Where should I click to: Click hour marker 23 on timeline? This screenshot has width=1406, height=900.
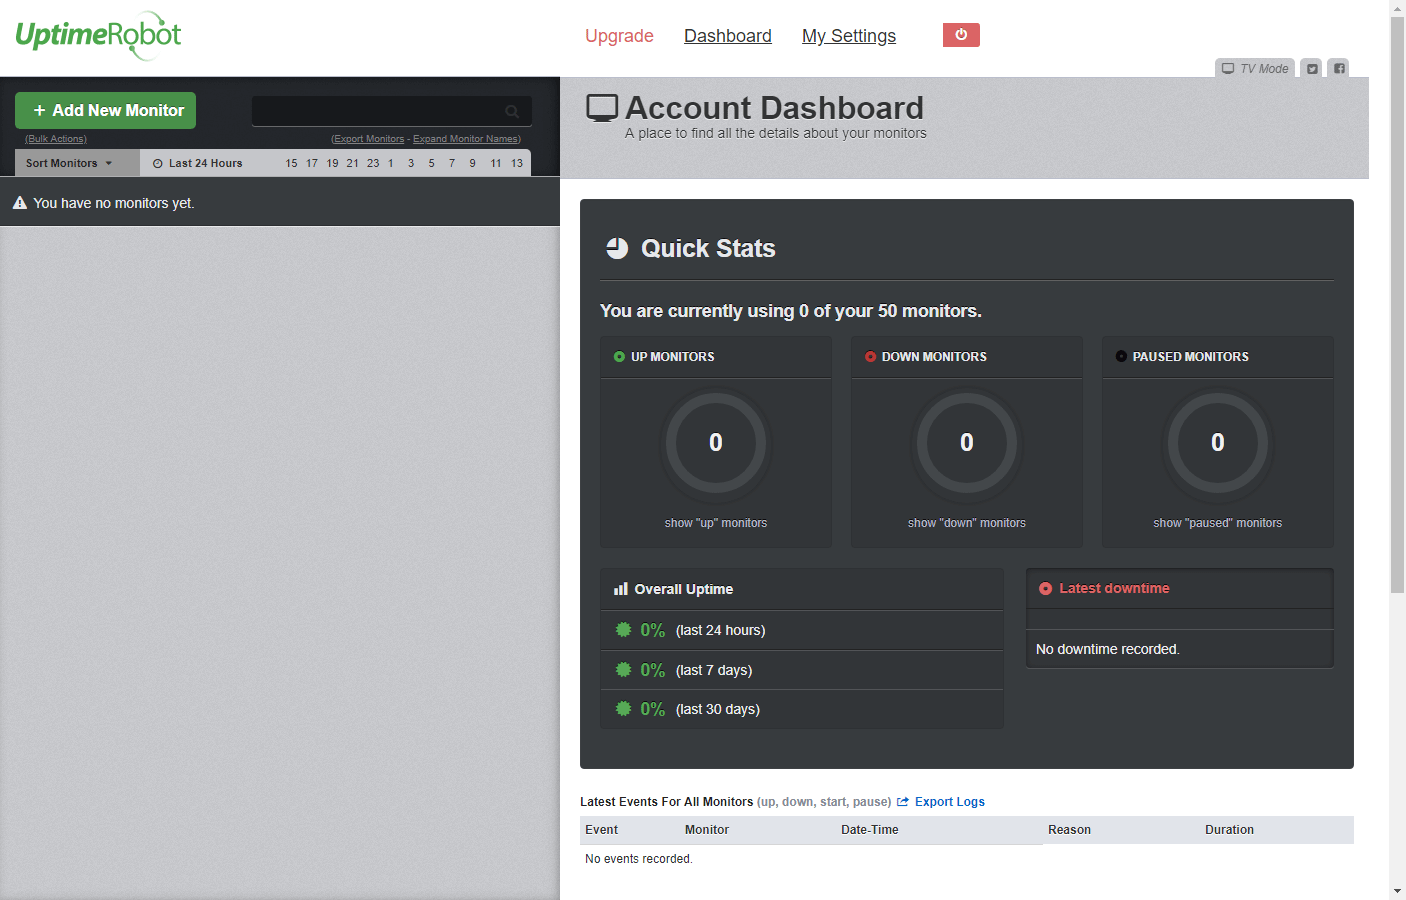[373, 164]
